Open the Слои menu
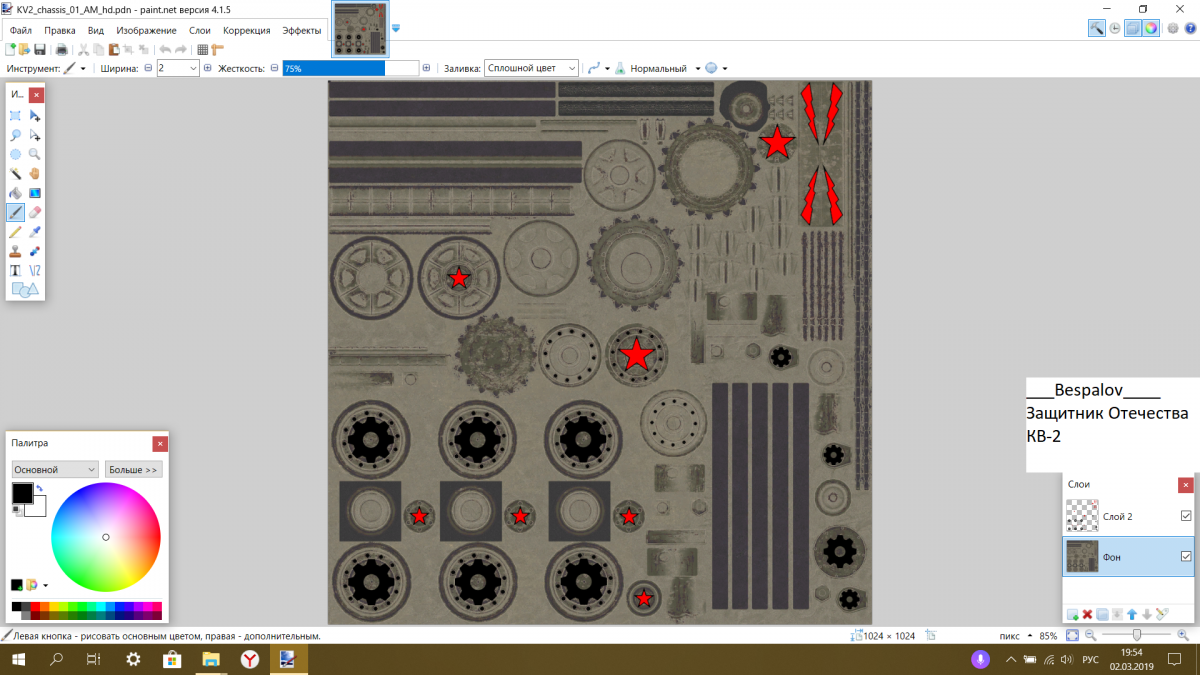Viewport: 1200px width, 675px height. pyautogui.click(x=200, y=30)
